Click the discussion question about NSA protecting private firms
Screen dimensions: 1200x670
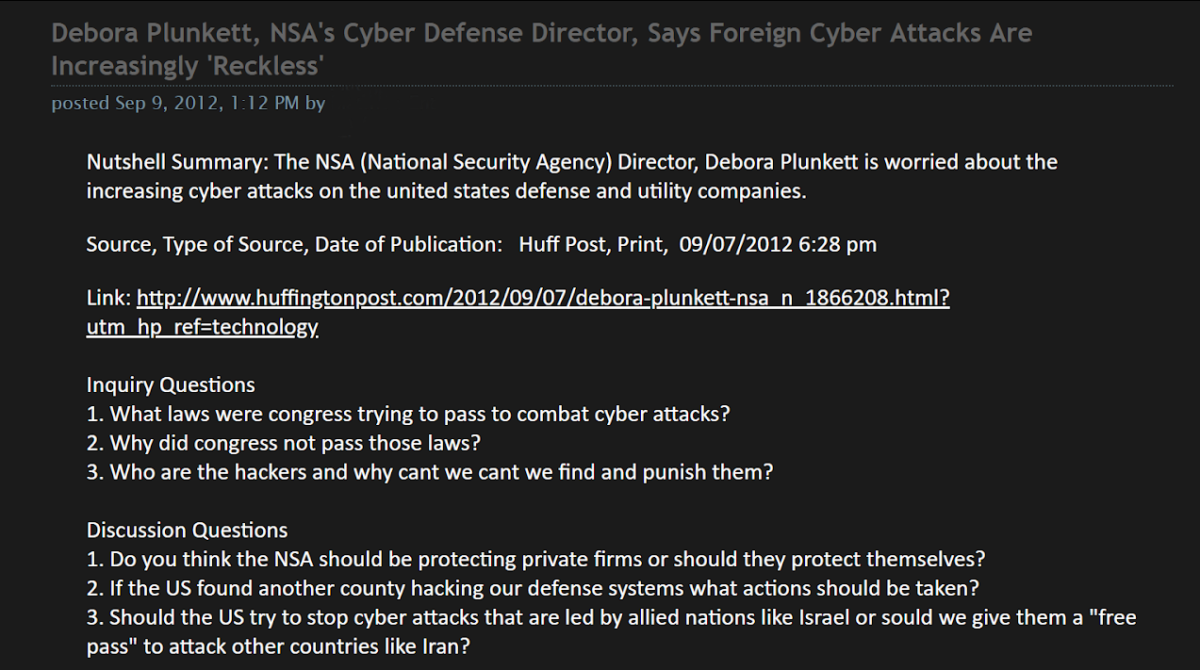pos(536,559)
